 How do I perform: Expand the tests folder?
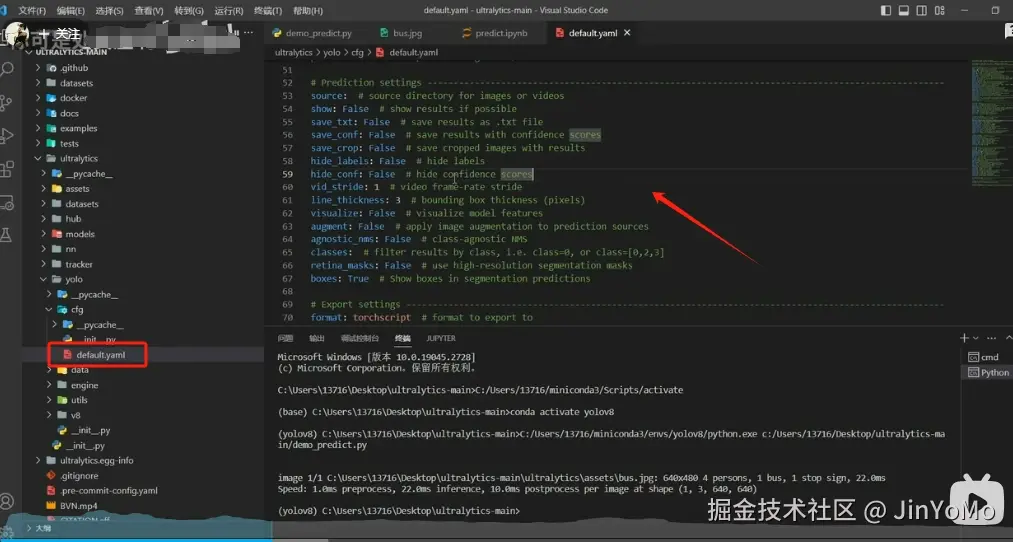(38, 143)
